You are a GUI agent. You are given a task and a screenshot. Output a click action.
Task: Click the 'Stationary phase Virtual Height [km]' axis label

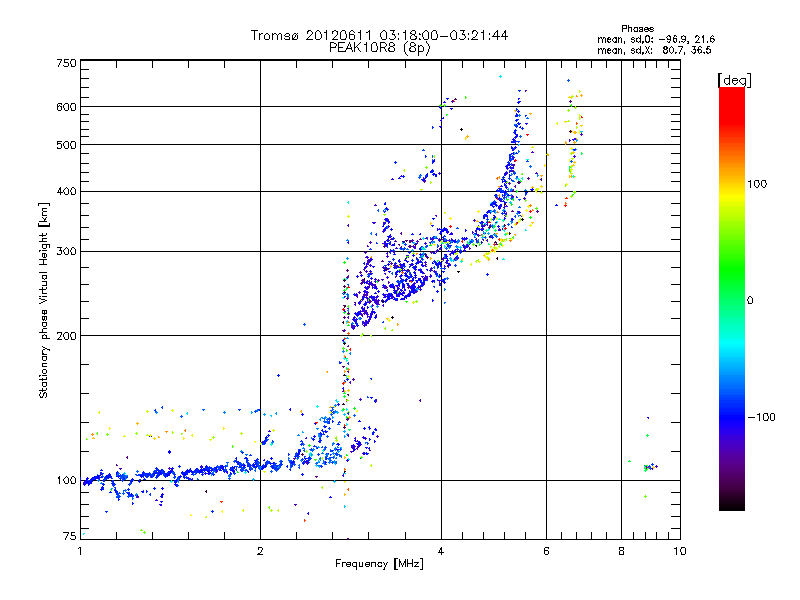click(44, 300)
